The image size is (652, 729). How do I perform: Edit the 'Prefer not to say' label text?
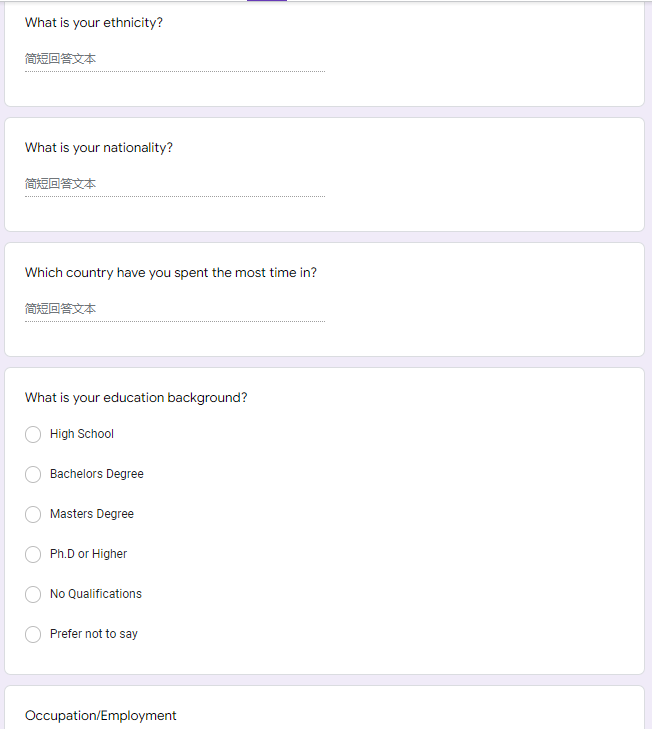point(94,634)
